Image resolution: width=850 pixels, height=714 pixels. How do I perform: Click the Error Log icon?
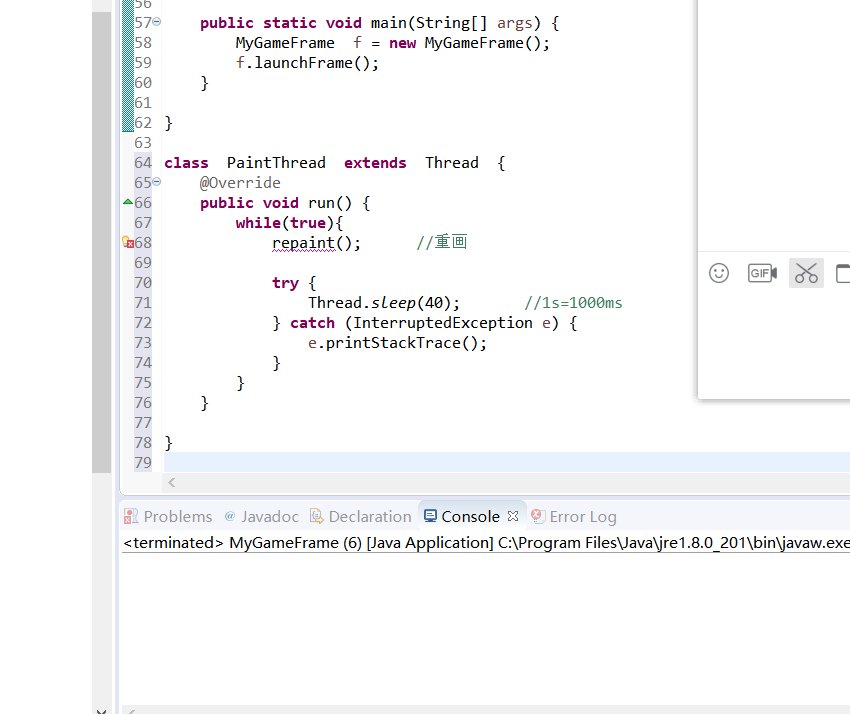click(538, 516)
